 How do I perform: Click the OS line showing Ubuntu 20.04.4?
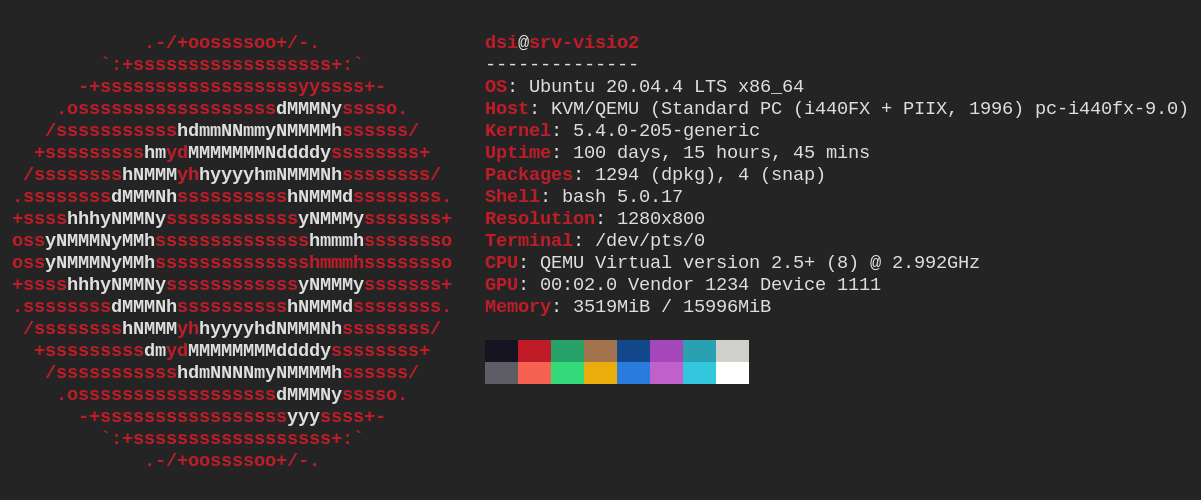coord(644,87)
